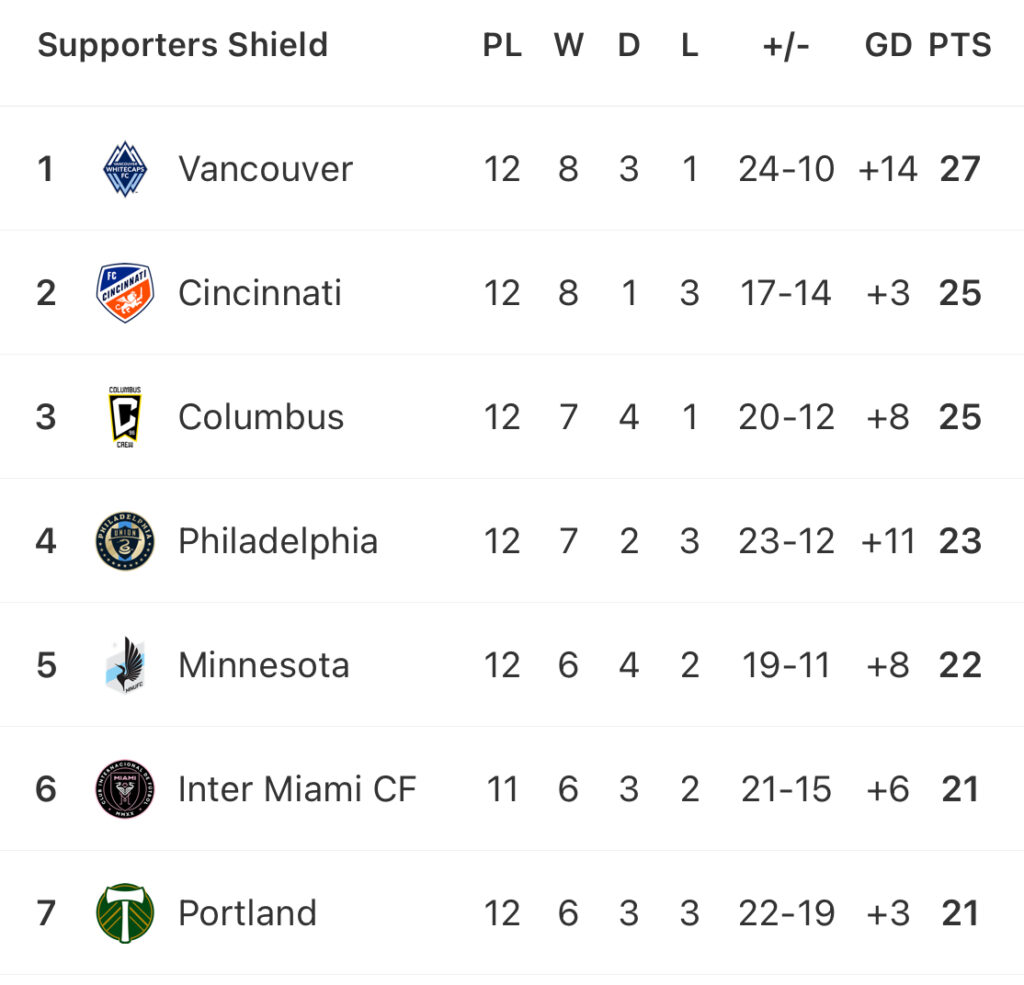Select the Columbus Crew badge icon
Screen dimensions: 1024x985
click(x=125, y=417)
